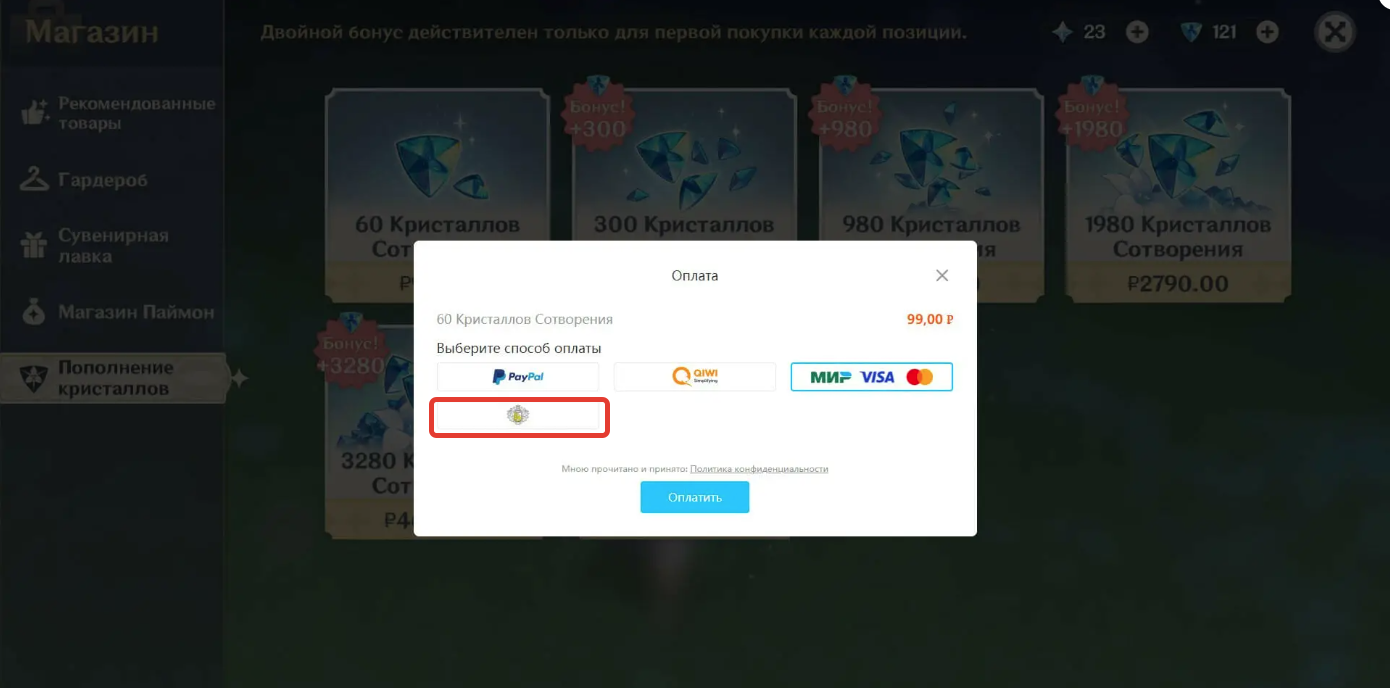Open the Политика конфиденциальности link
This screenshot has width=1390, height=688.
[x=759, y=469]
